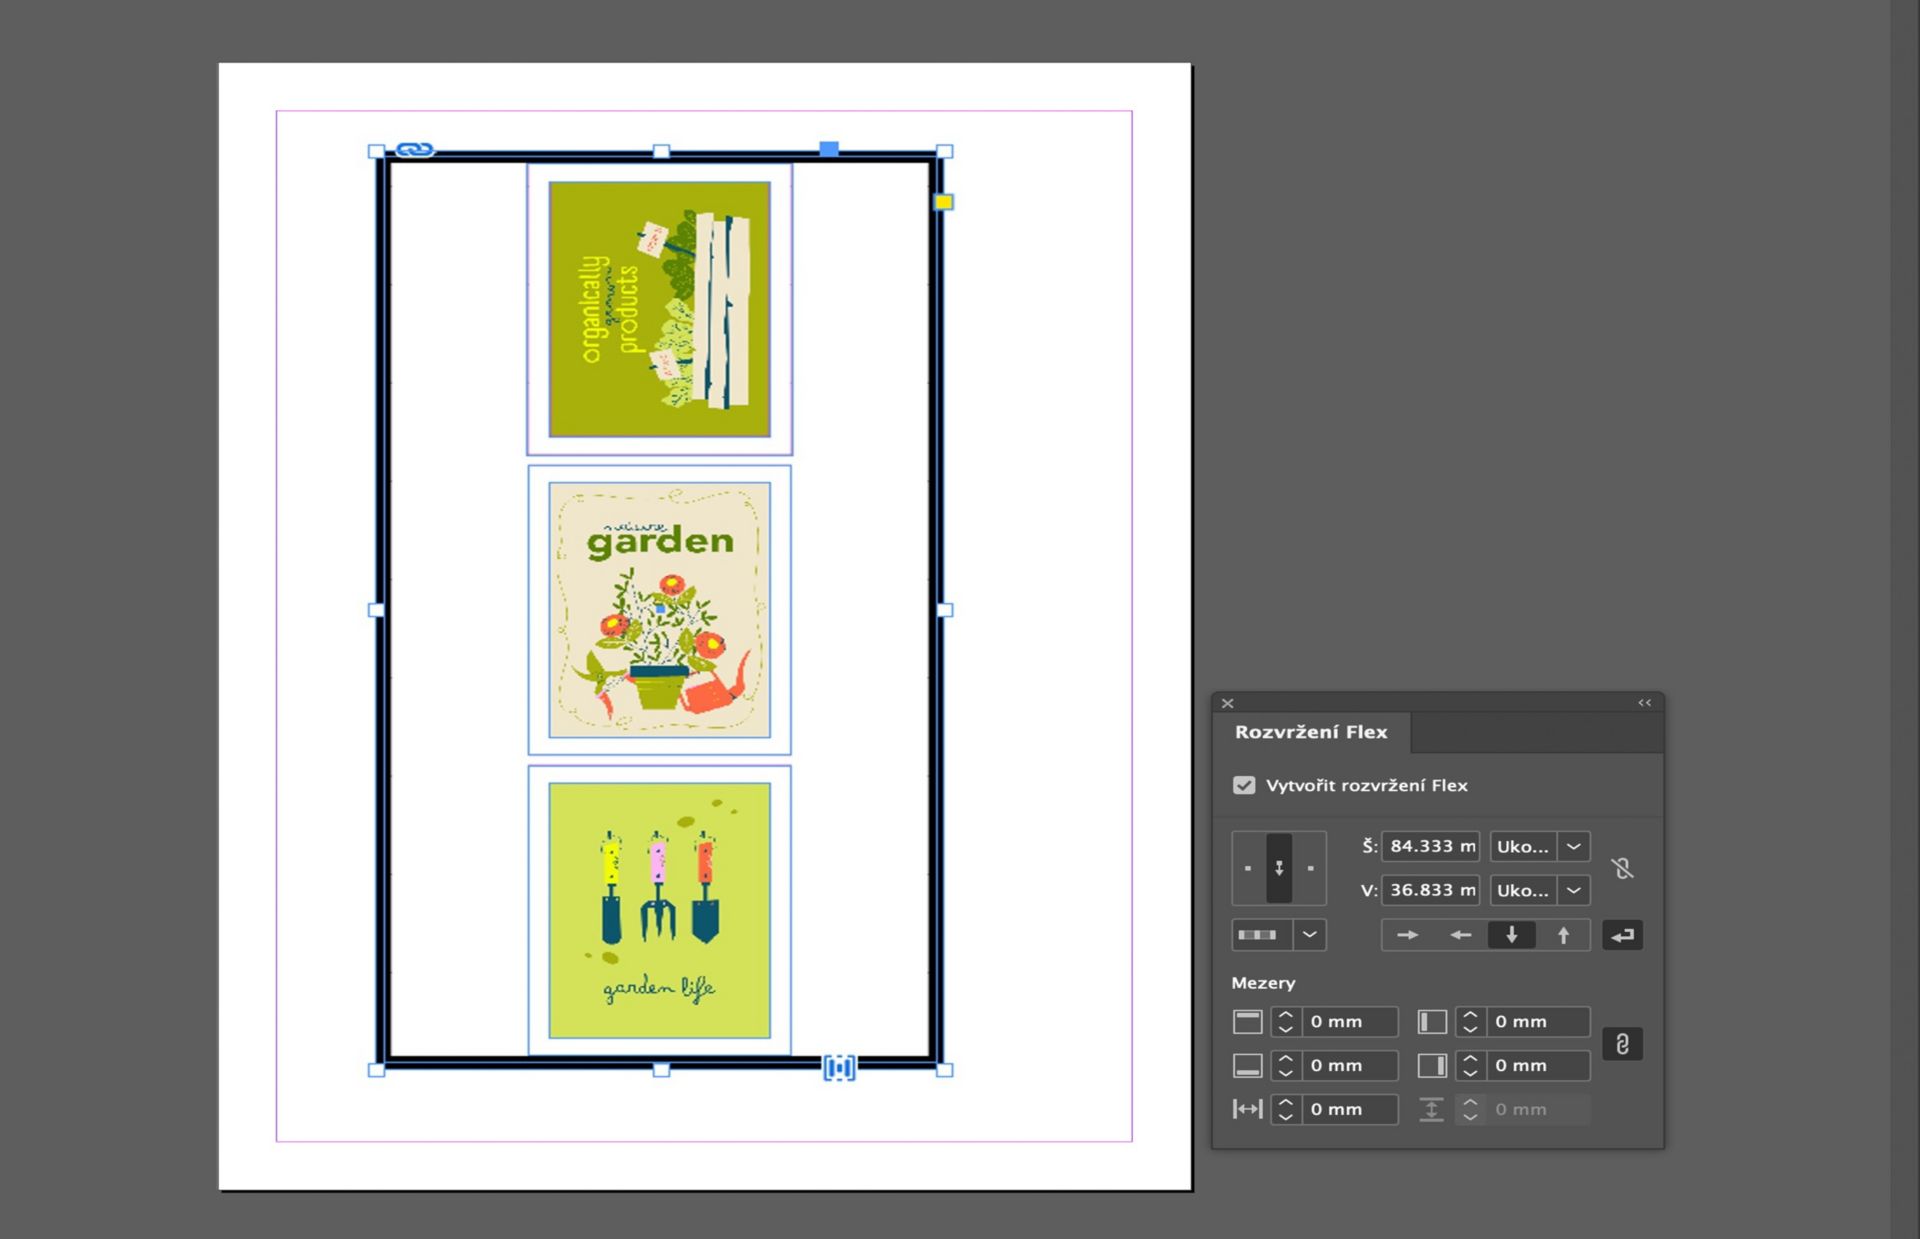The width and height of the screenshot is (1920, 1239).
Task: Select the downward flex direction arrow
Action: [1512, 934]
